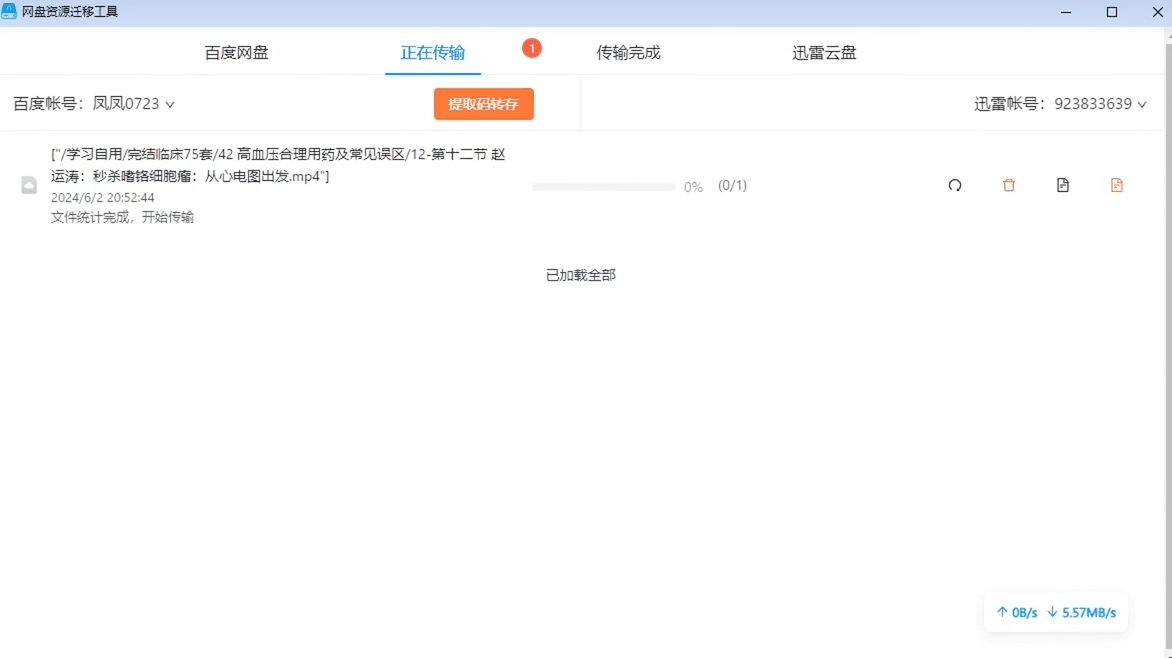This screenshot has width=1172, height=658.
Task: Open the 凤凤0723 Baidu account dropdown
Action: tap(131, 103)
